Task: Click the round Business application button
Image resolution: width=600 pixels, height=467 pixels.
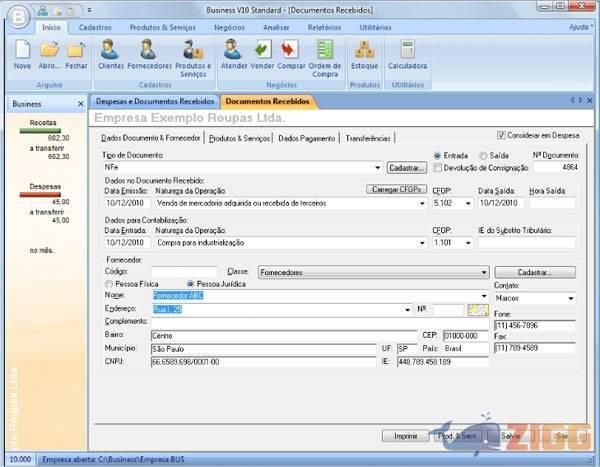Action: pyautogui.click(x=18, y=16)
